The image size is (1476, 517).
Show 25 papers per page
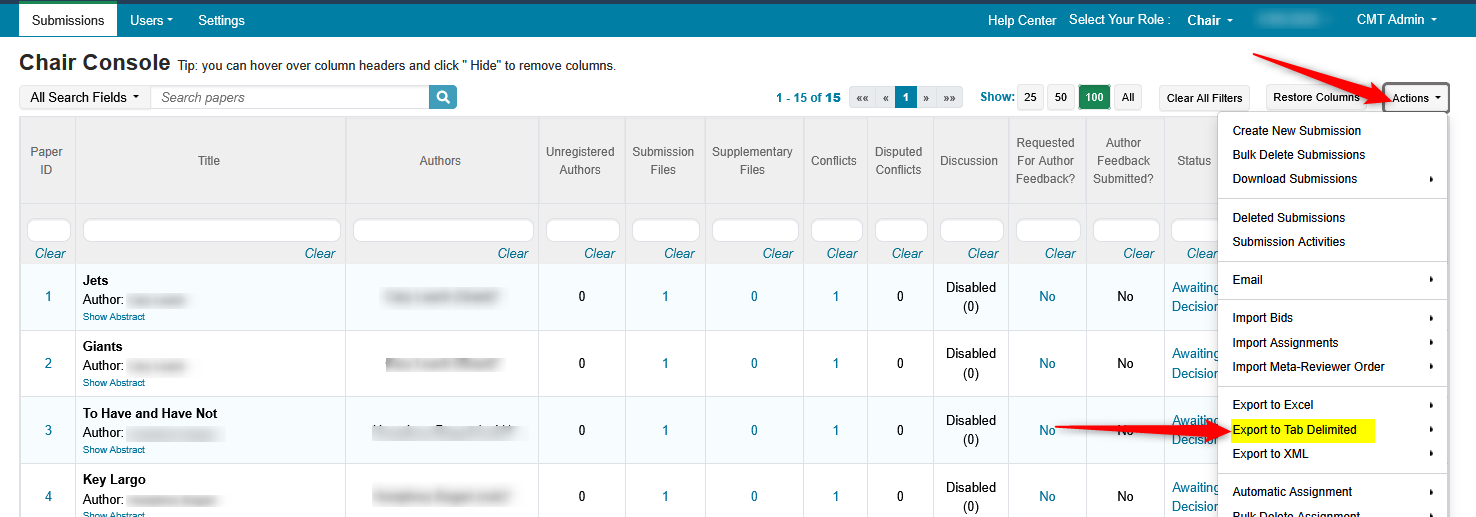[x=1030, y=98]
